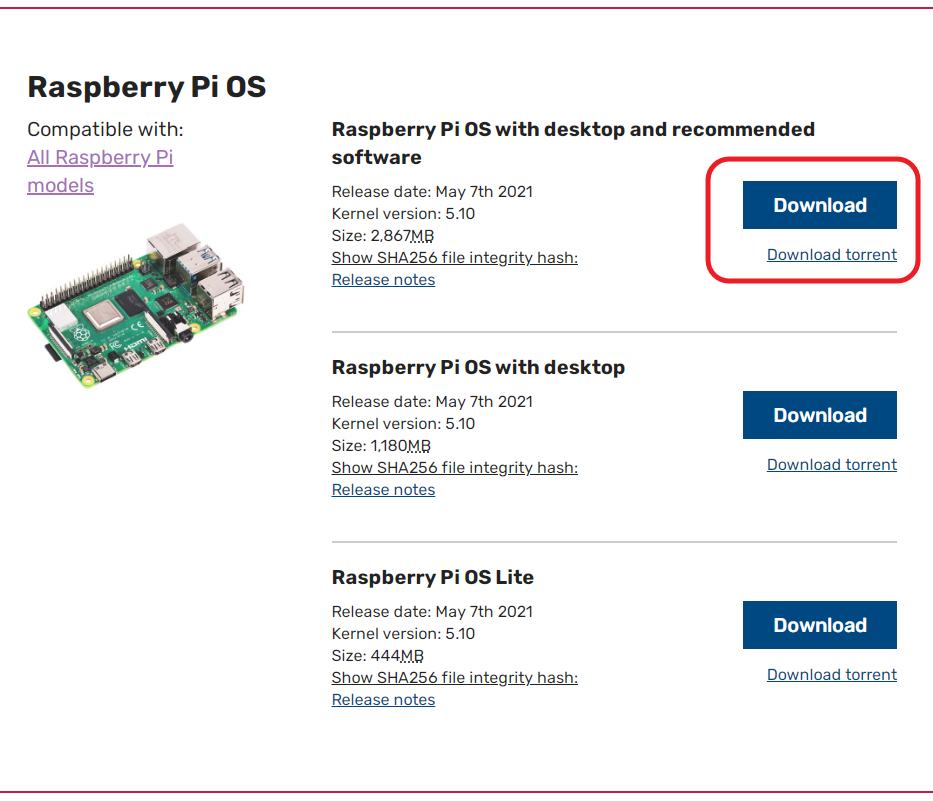Open Release notes for Raspberry Pi OS Lite
933x801 pixels.
[x=383, y=700]
